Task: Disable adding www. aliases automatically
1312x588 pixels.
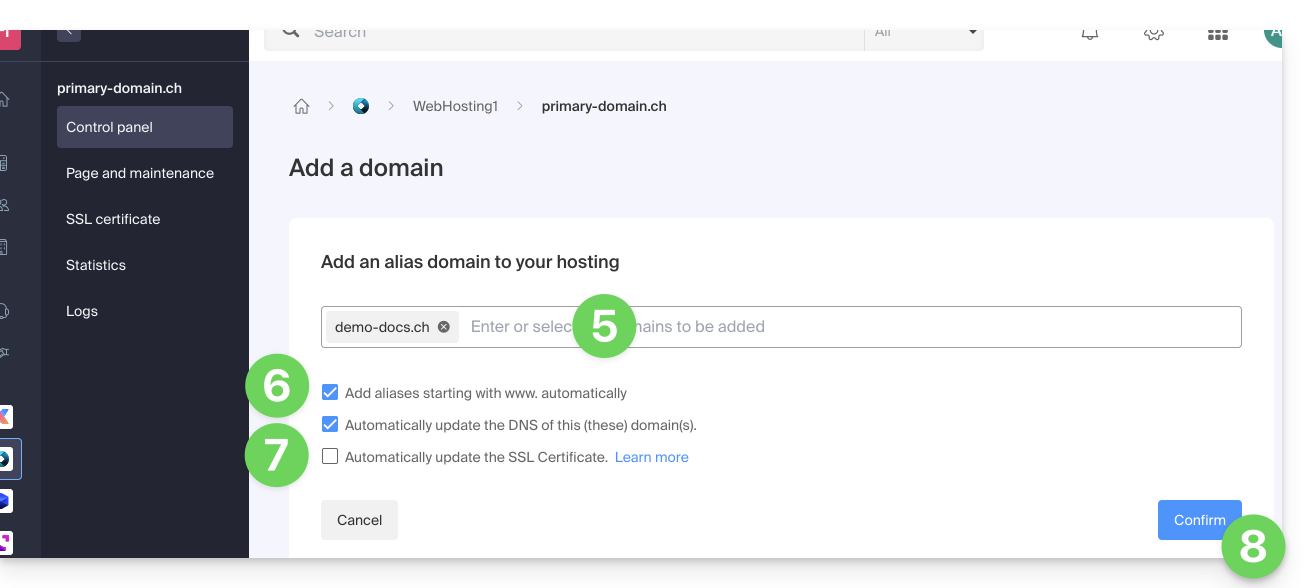Action: tap(330, 393)
